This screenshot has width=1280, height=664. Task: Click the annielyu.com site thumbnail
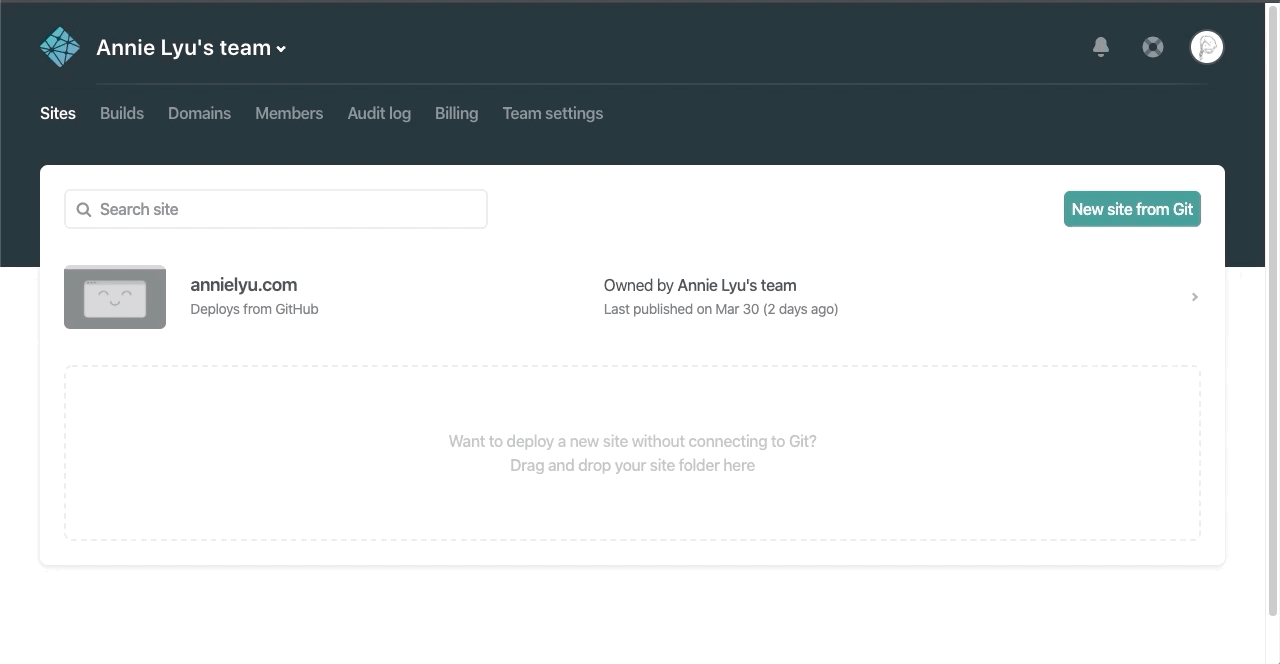(x=115, y=297)
